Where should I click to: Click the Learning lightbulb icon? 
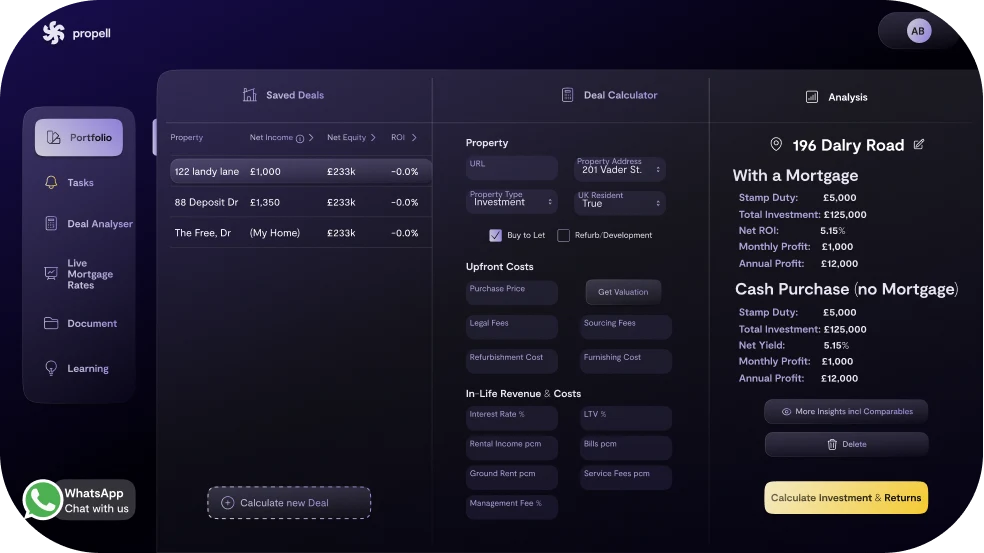coord(51,369)
